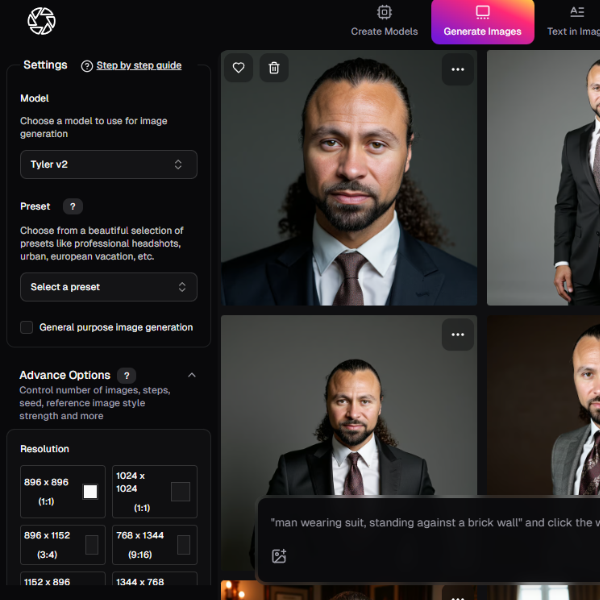Open three-dot menu on second-row portrait
600x600 pixels.
458,334
